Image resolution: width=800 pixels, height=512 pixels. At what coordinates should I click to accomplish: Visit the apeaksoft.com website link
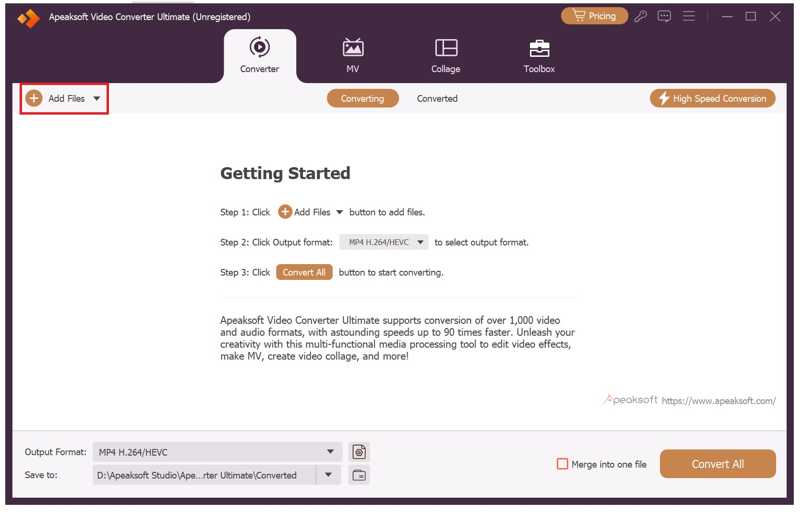(x=718, y=401)
